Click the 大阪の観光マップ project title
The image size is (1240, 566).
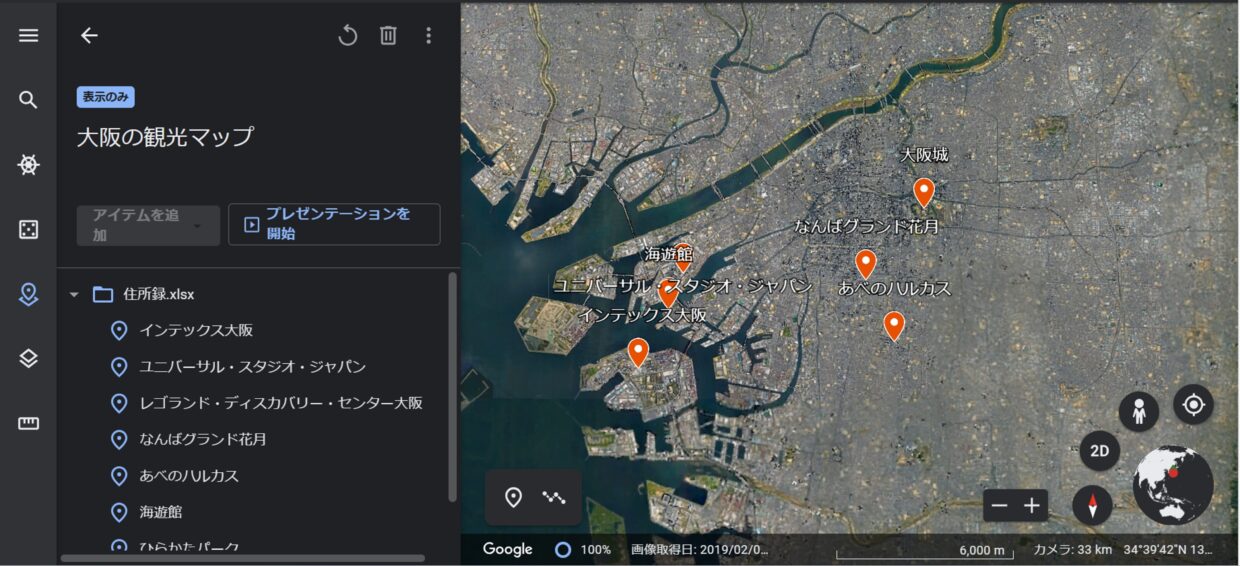tap(165, 137)
